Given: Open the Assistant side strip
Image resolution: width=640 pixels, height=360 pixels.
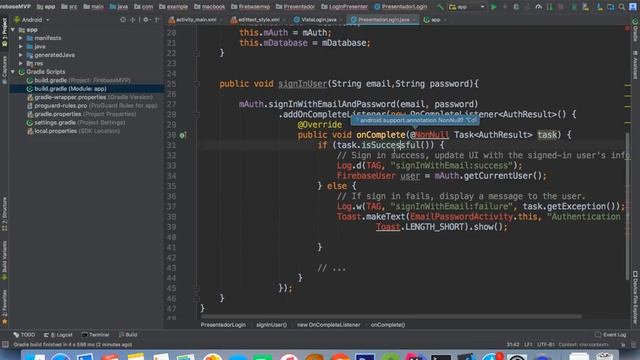Looking at the screenshot, I should tap(635, 64).
